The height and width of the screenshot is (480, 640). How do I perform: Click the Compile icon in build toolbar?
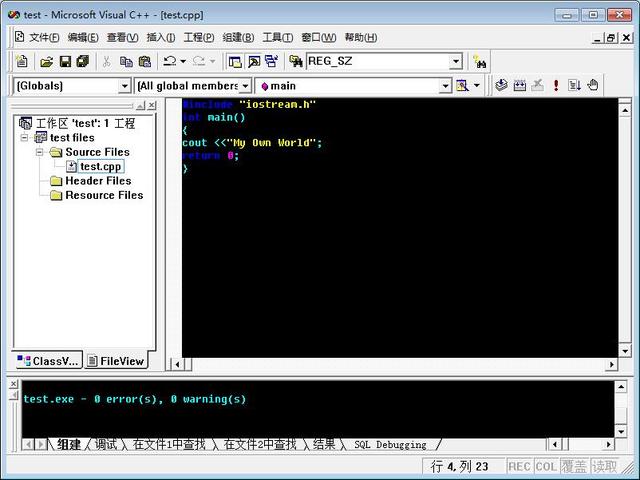[501, 85]
